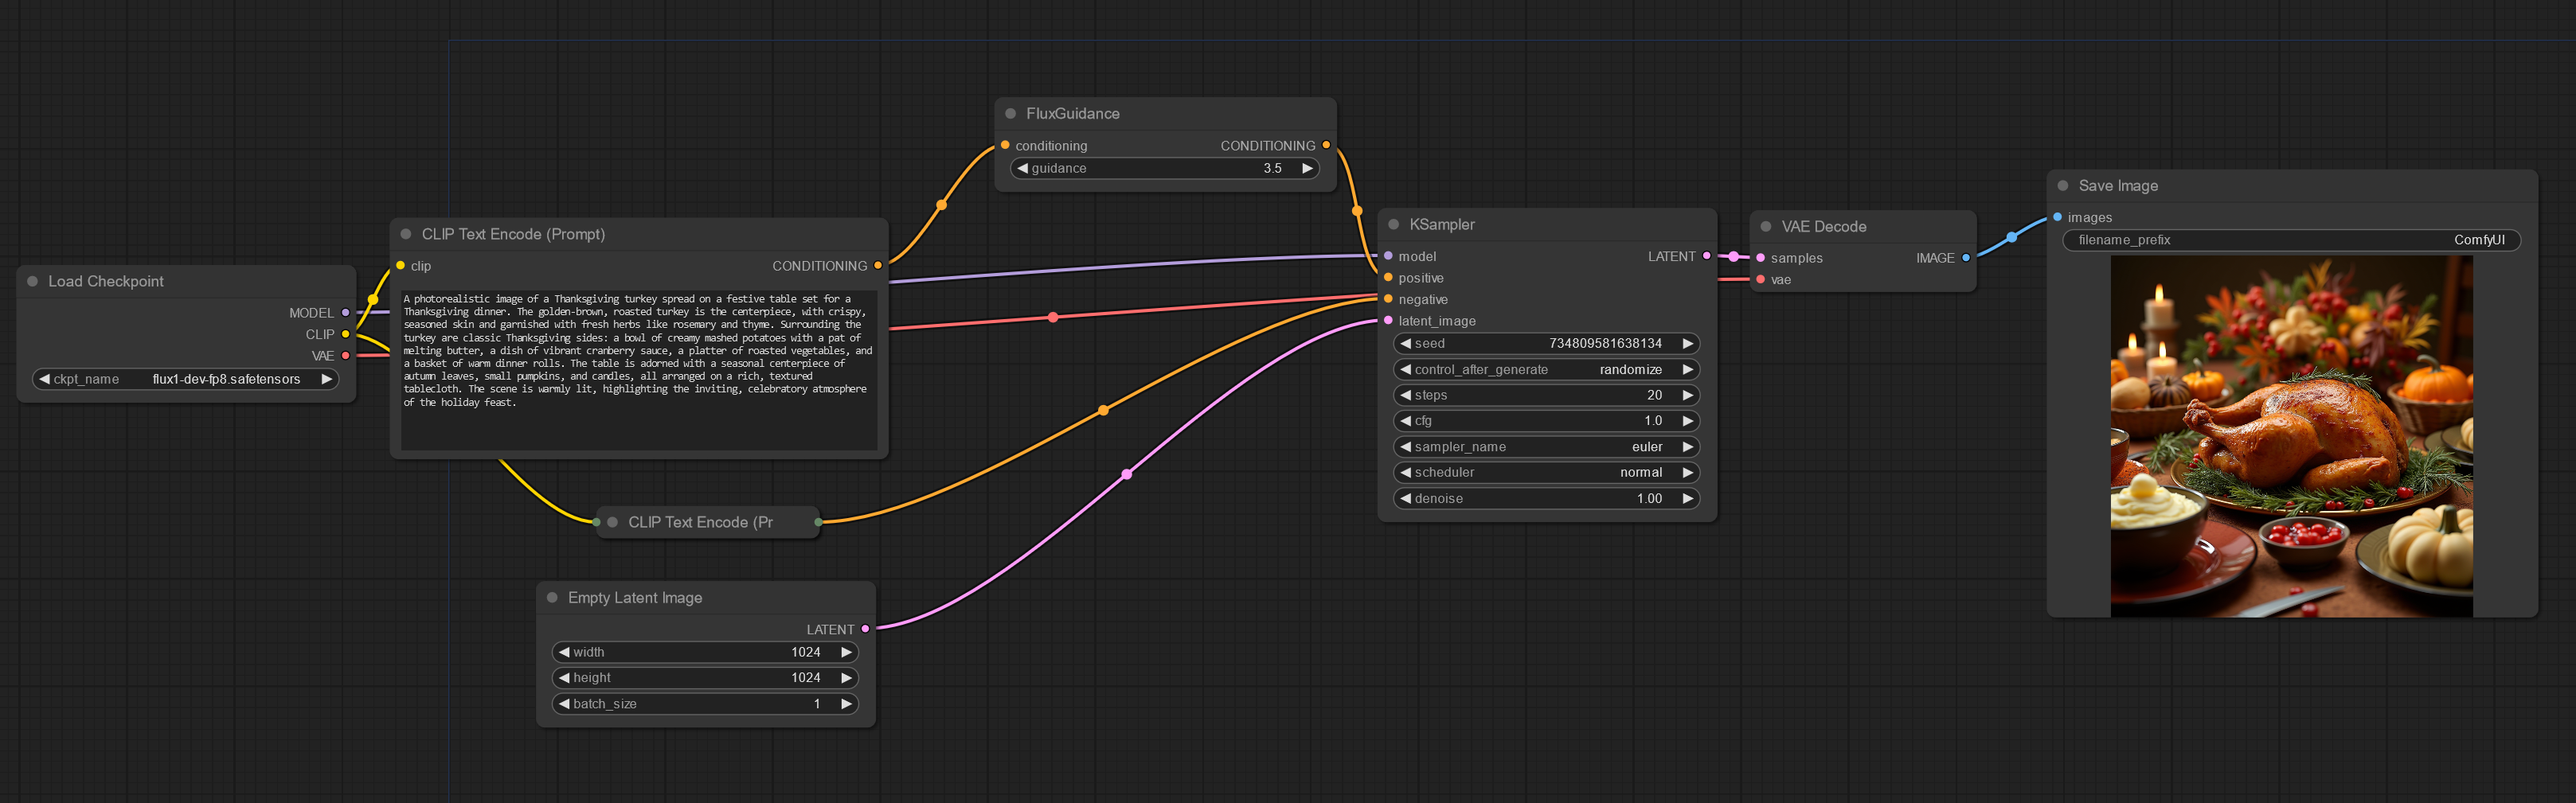Collapse the Load Checkpoint node via its dot

33,282
